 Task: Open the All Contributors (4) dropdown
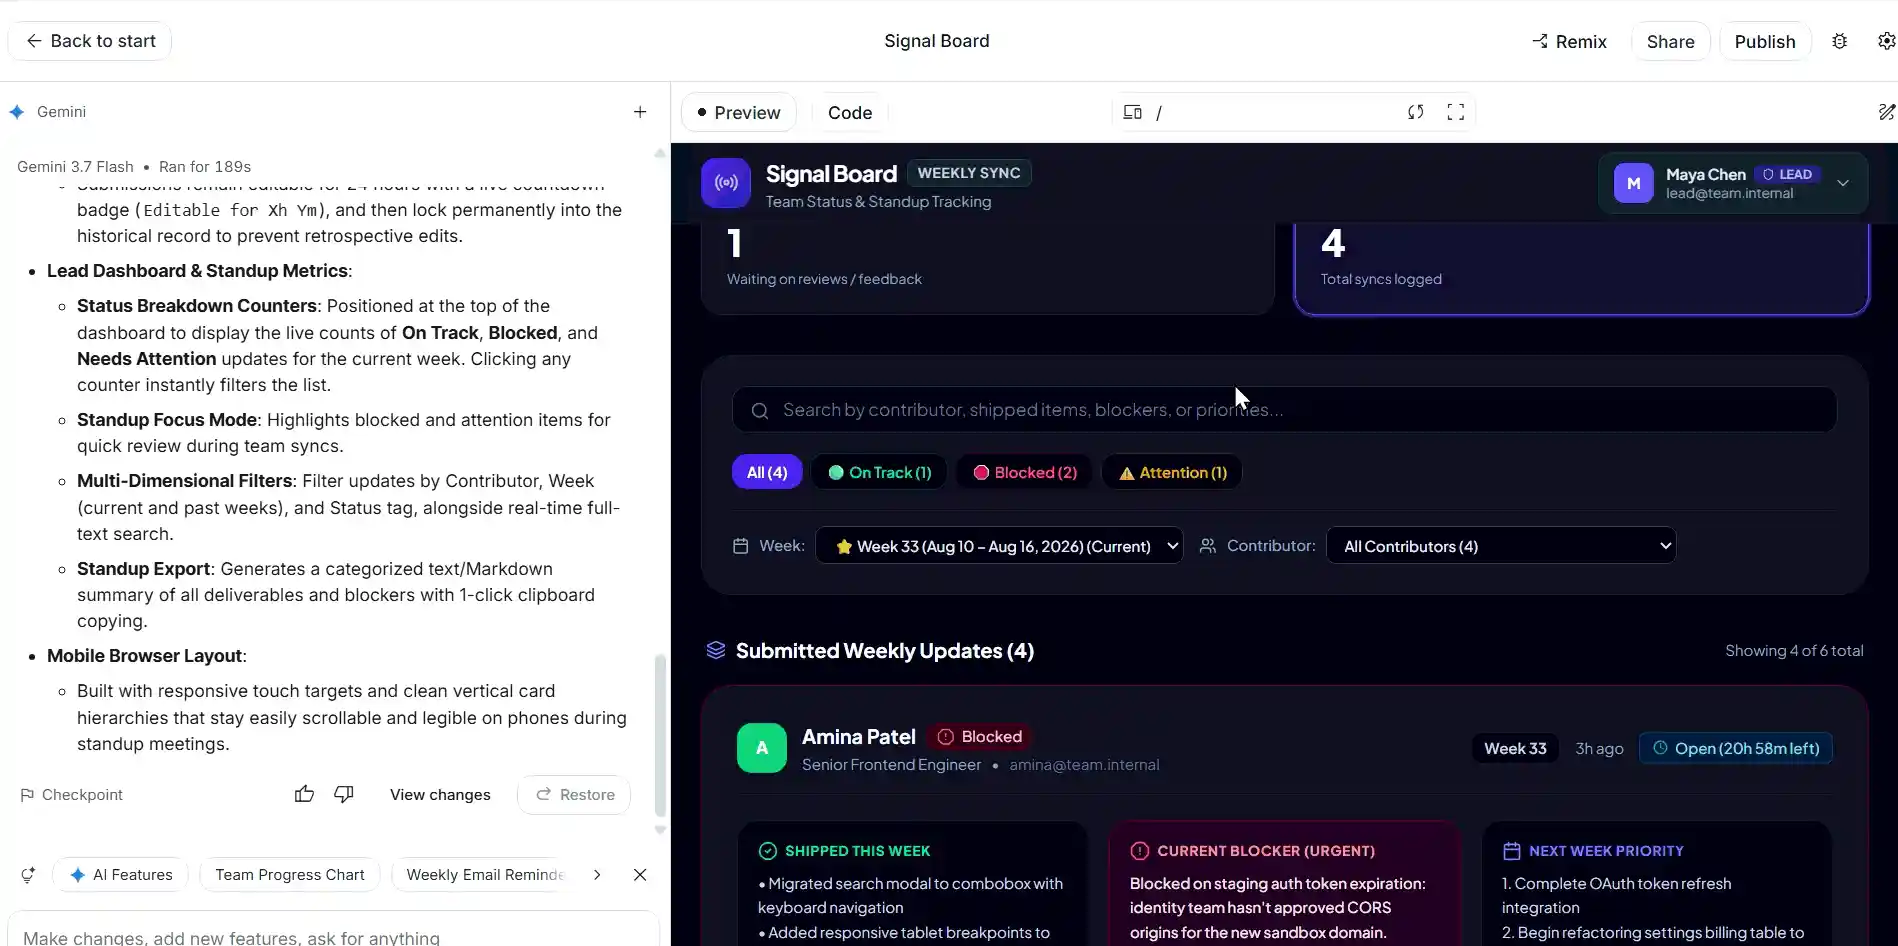(x=1501, y=546)
